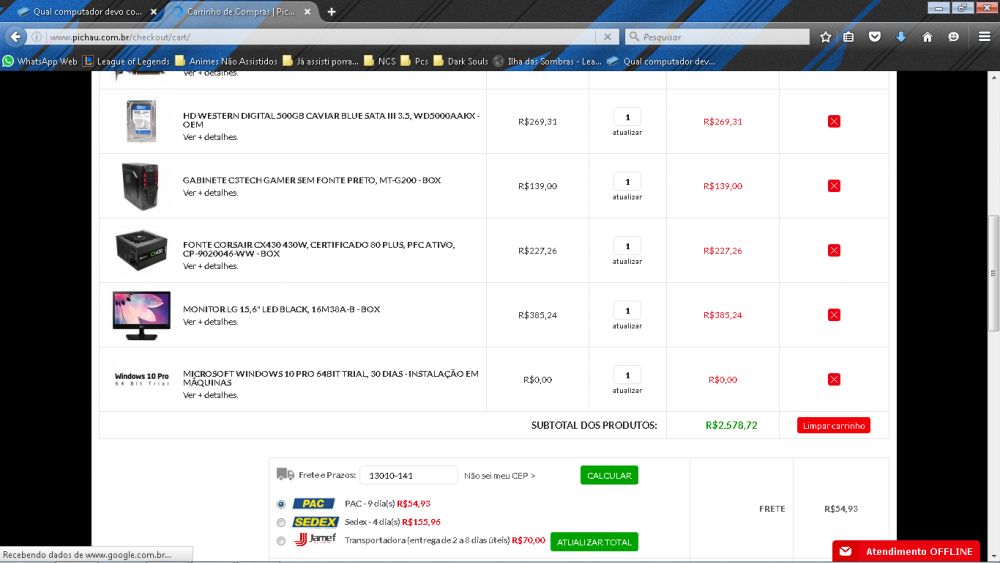Viewport: 1000px width, 563px height.
Task: Click the magnifier in the Pesquisar box
Action: point(634,37)
